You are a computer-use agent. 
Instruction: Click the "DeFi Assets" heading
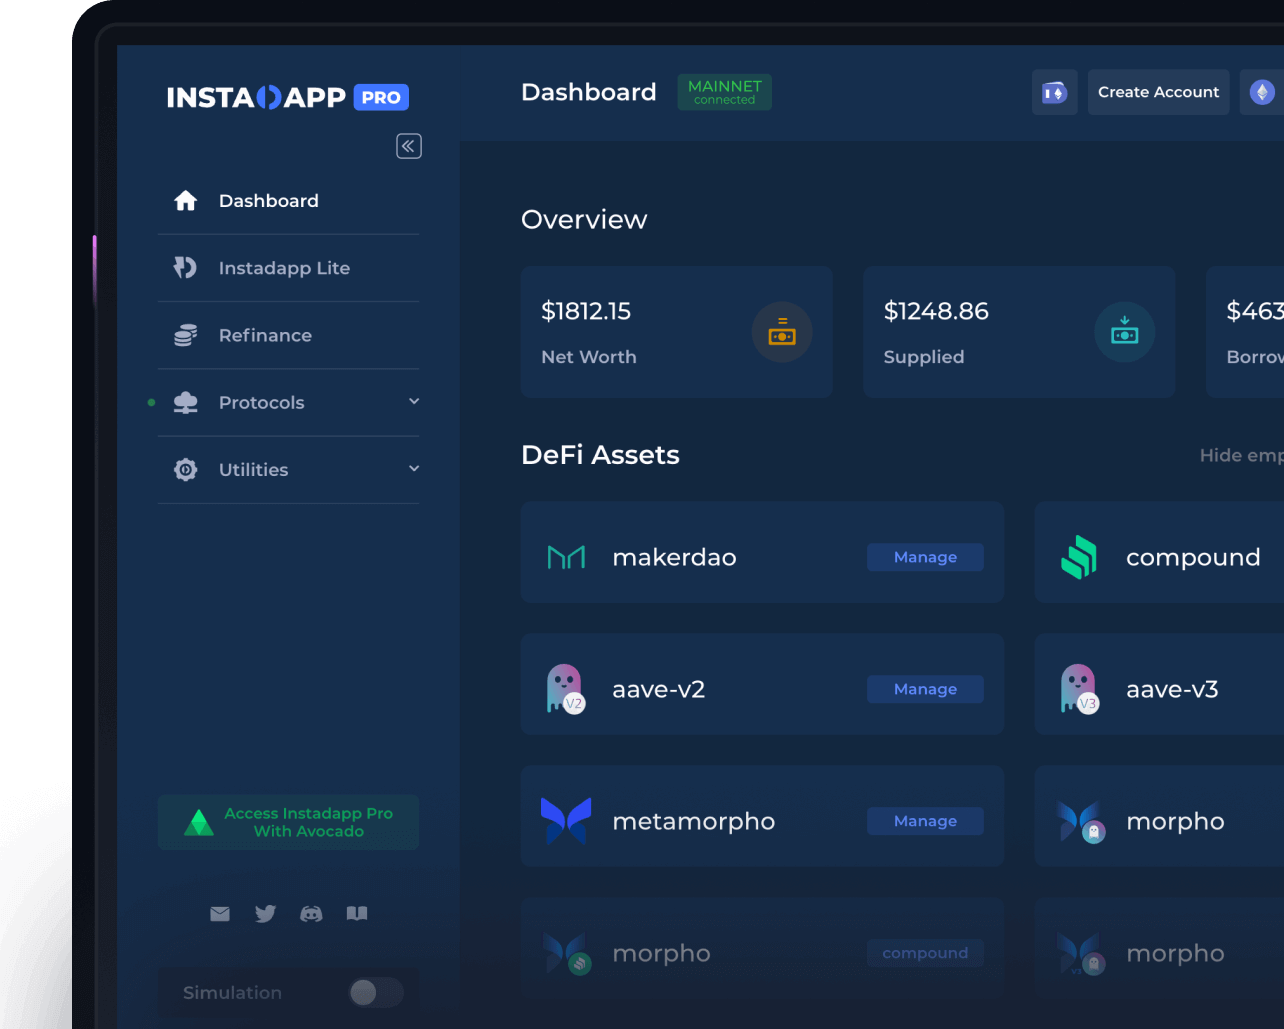tap(600, 455)
